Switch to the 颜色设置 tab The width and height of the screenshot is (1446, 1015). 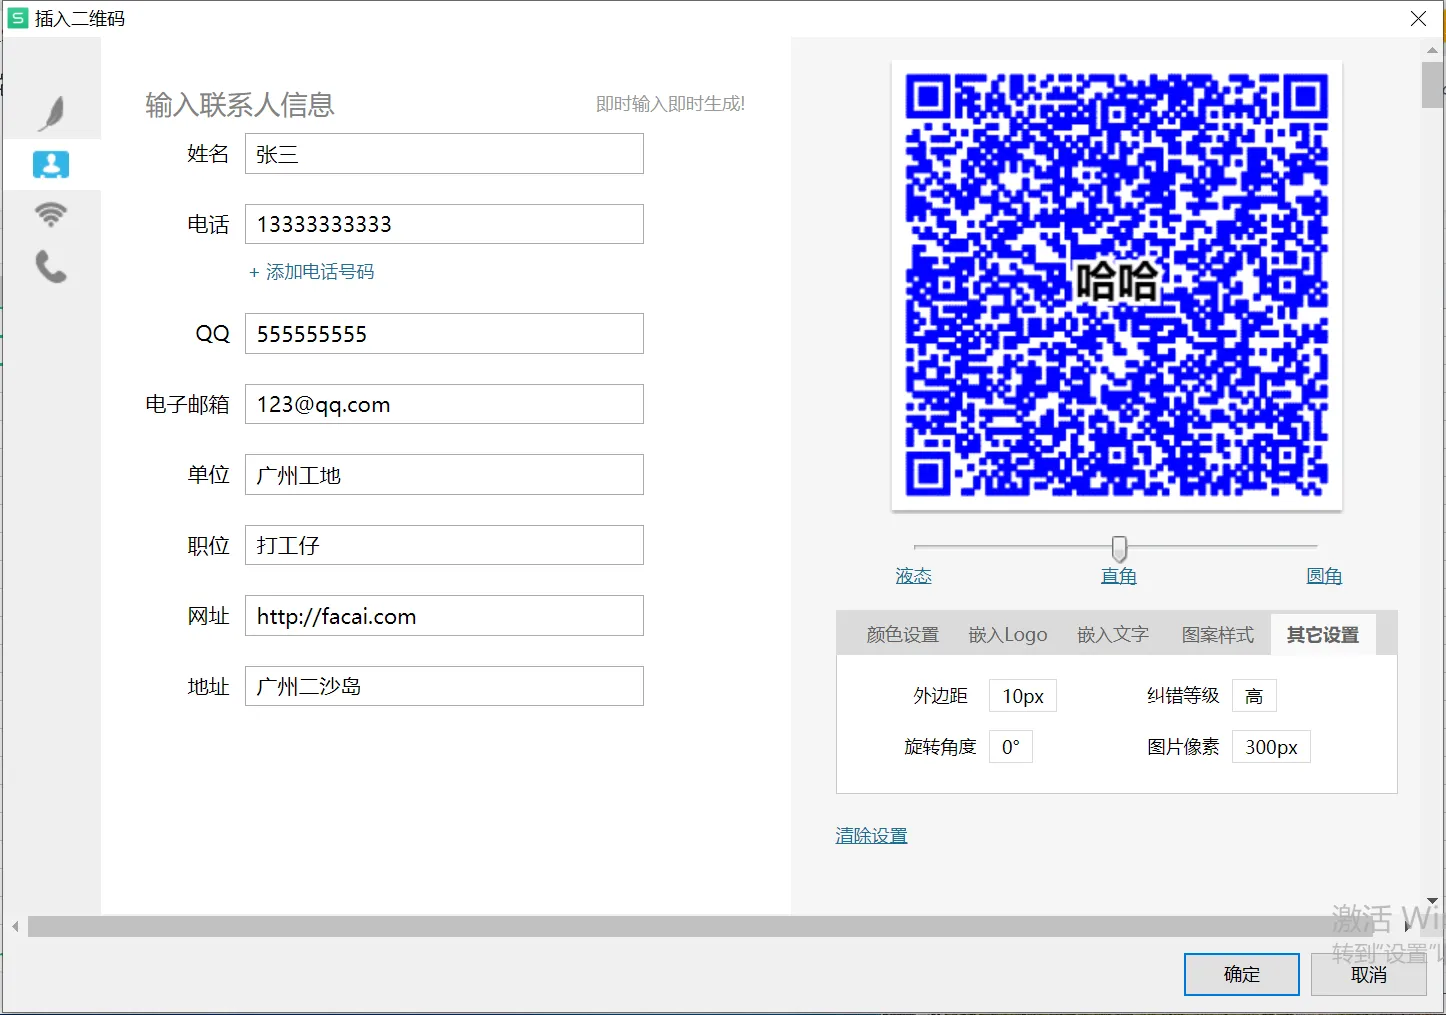pyautogui.click(x=903, y=635)
